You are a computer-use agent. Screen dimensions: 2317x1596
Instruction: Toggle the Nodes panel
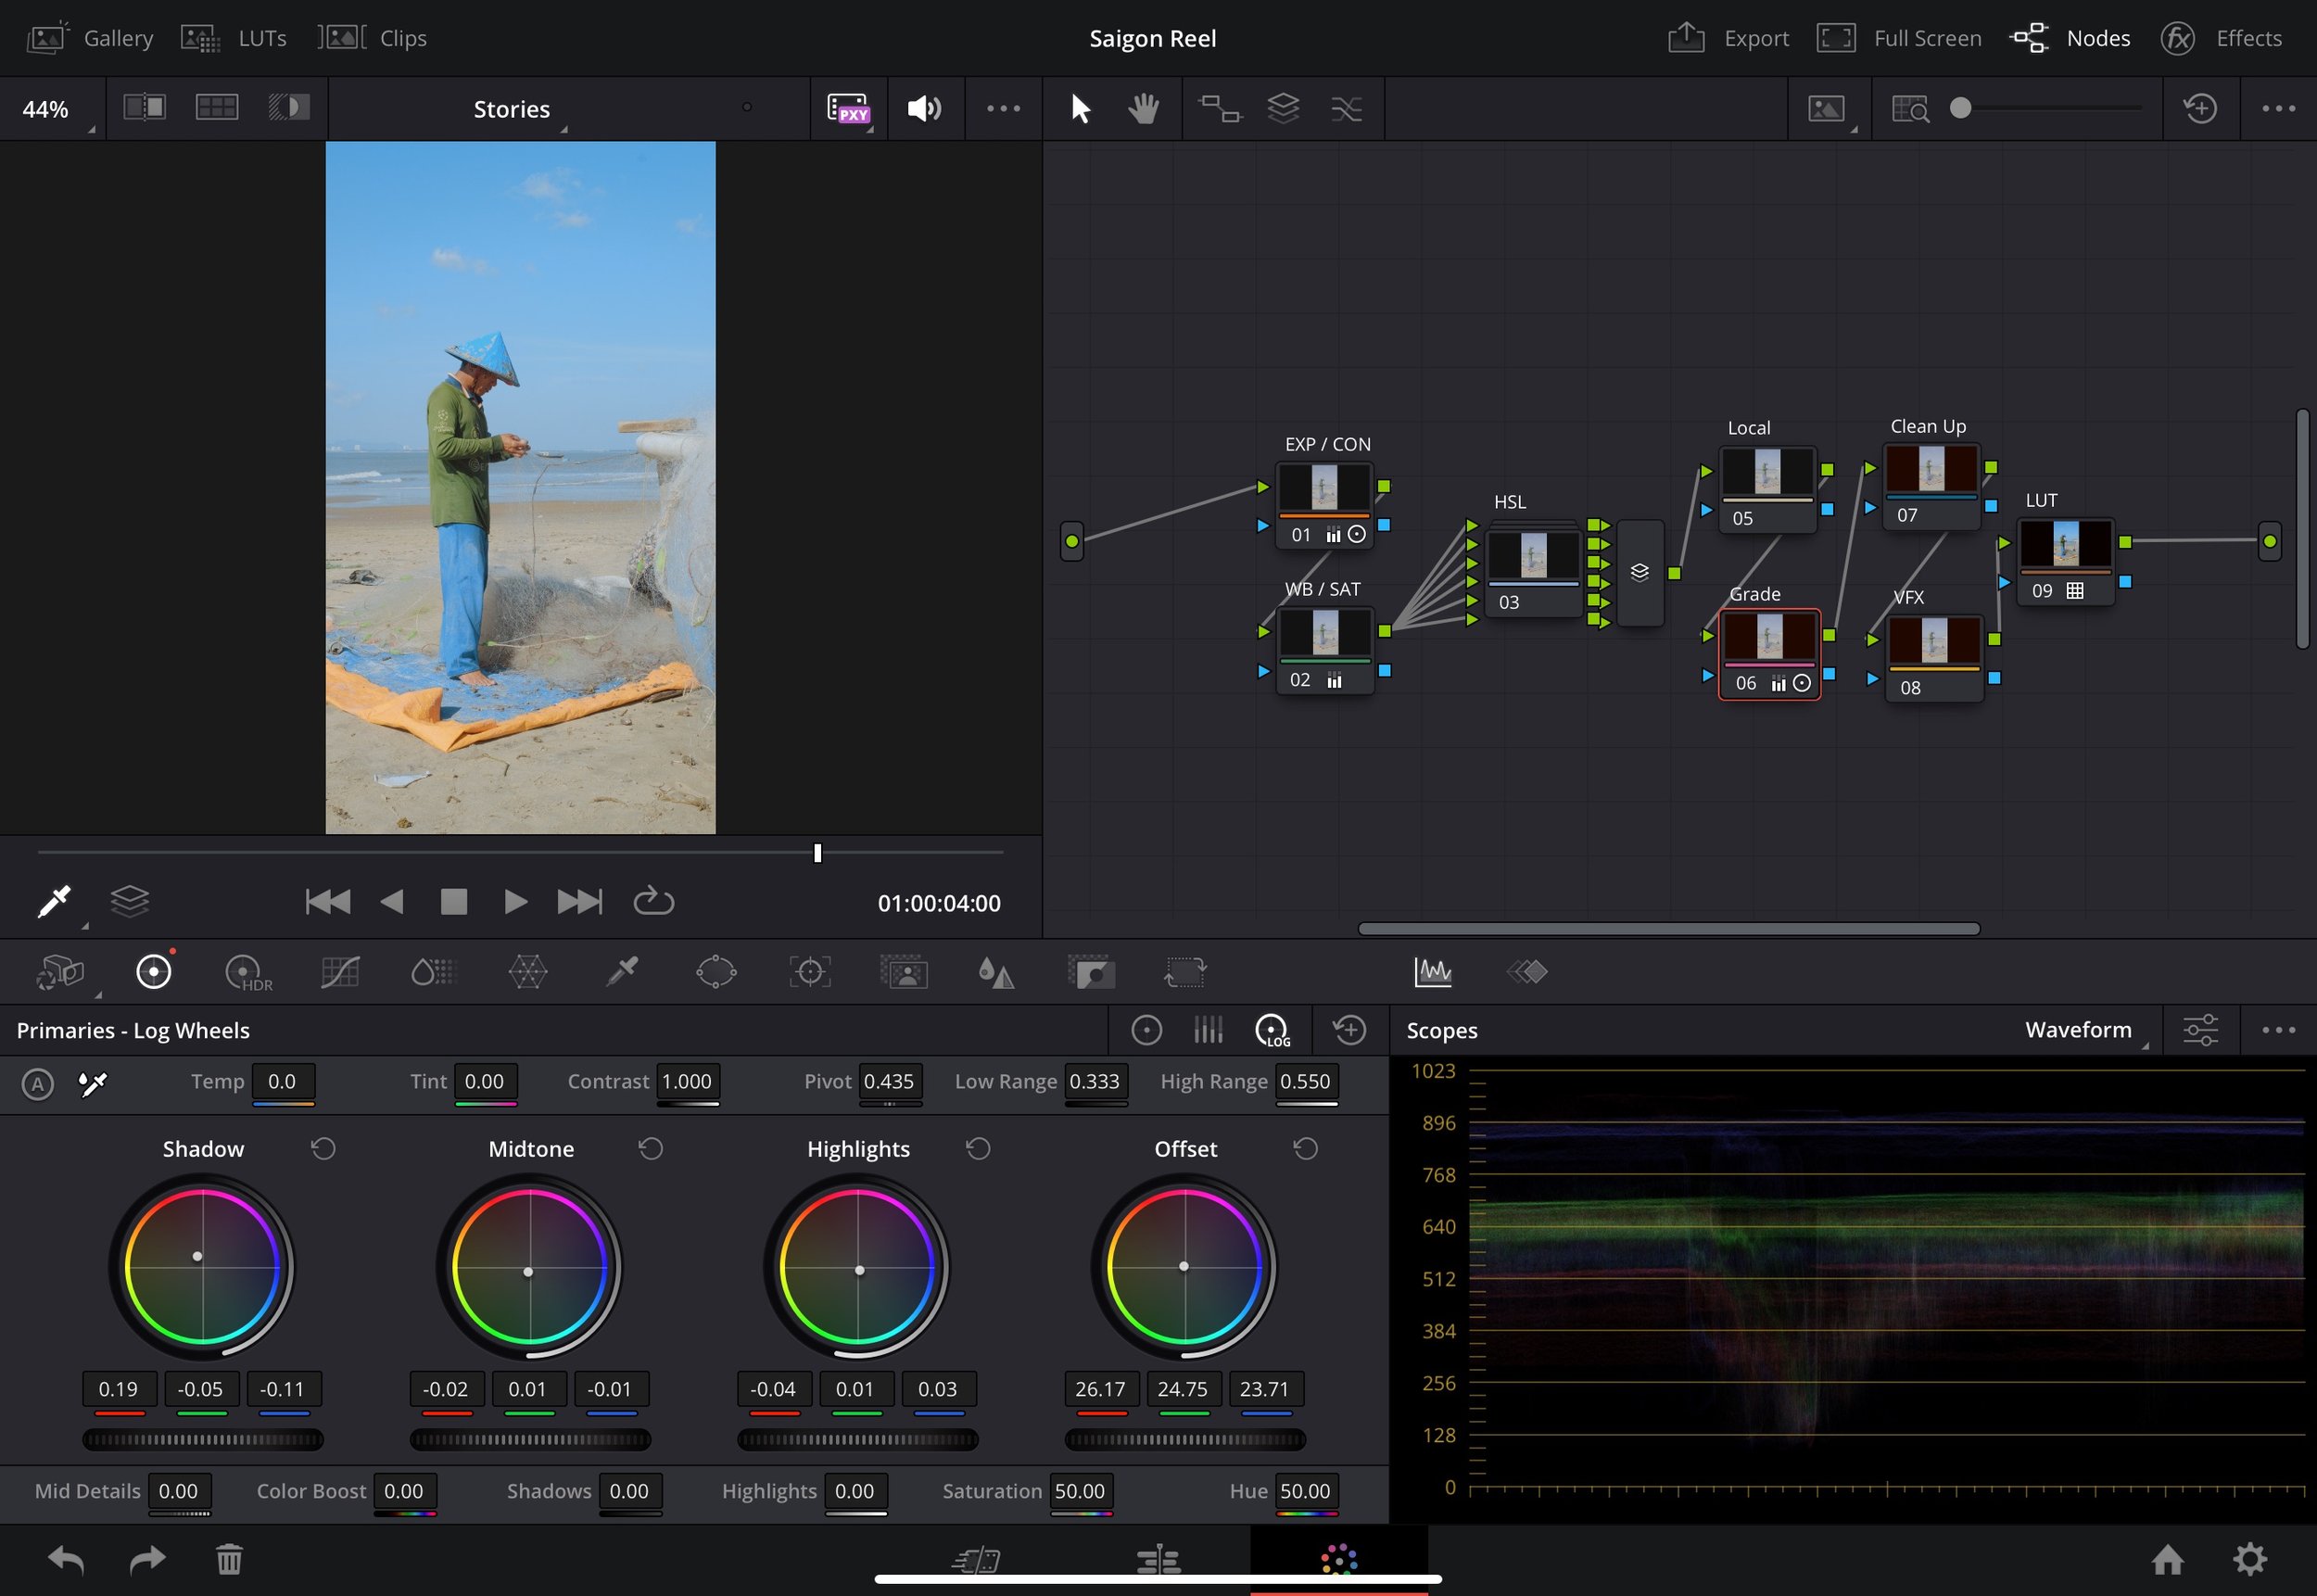2070,38
